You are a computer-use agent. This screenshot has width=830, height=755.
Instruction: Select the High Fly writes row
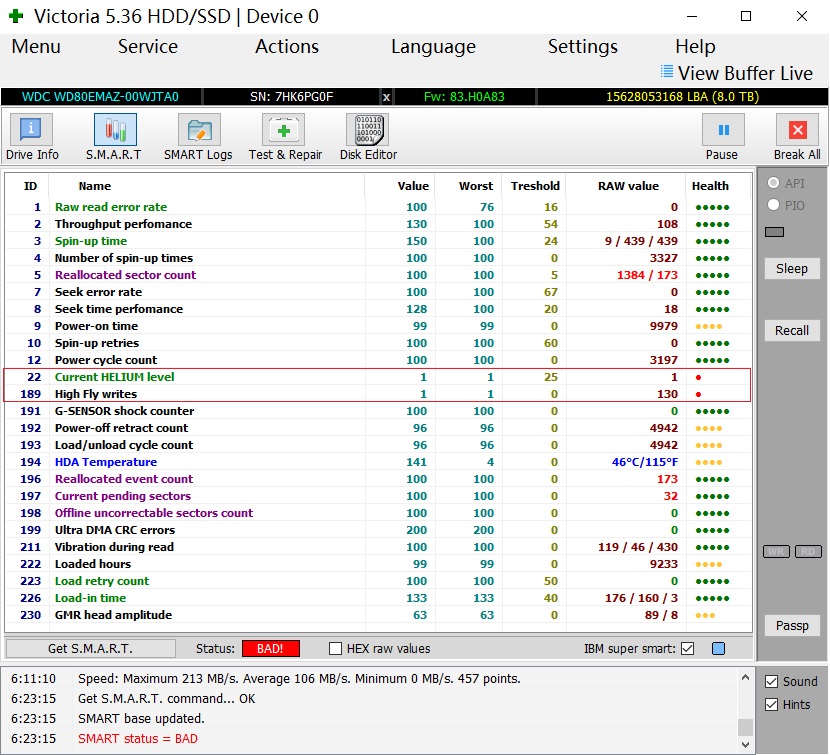coord(378,394)
